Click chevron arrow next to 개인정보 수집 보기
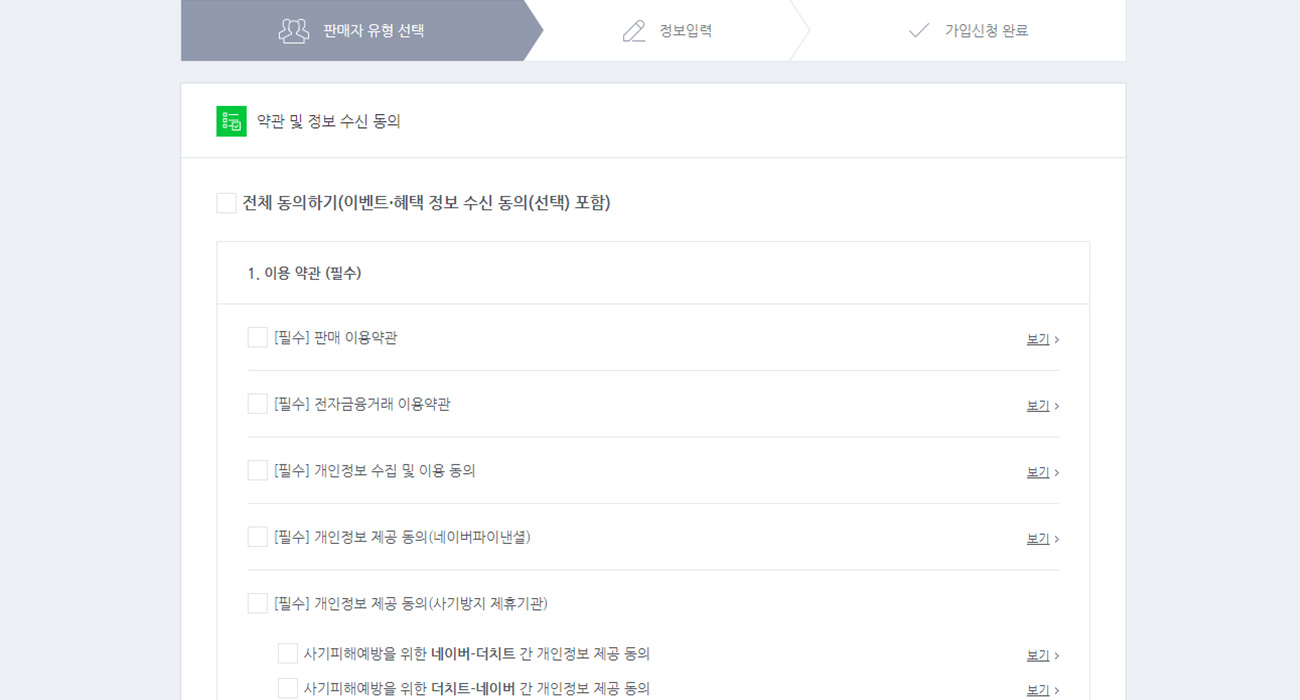Screen dimensions: 1300x700 1057,472
